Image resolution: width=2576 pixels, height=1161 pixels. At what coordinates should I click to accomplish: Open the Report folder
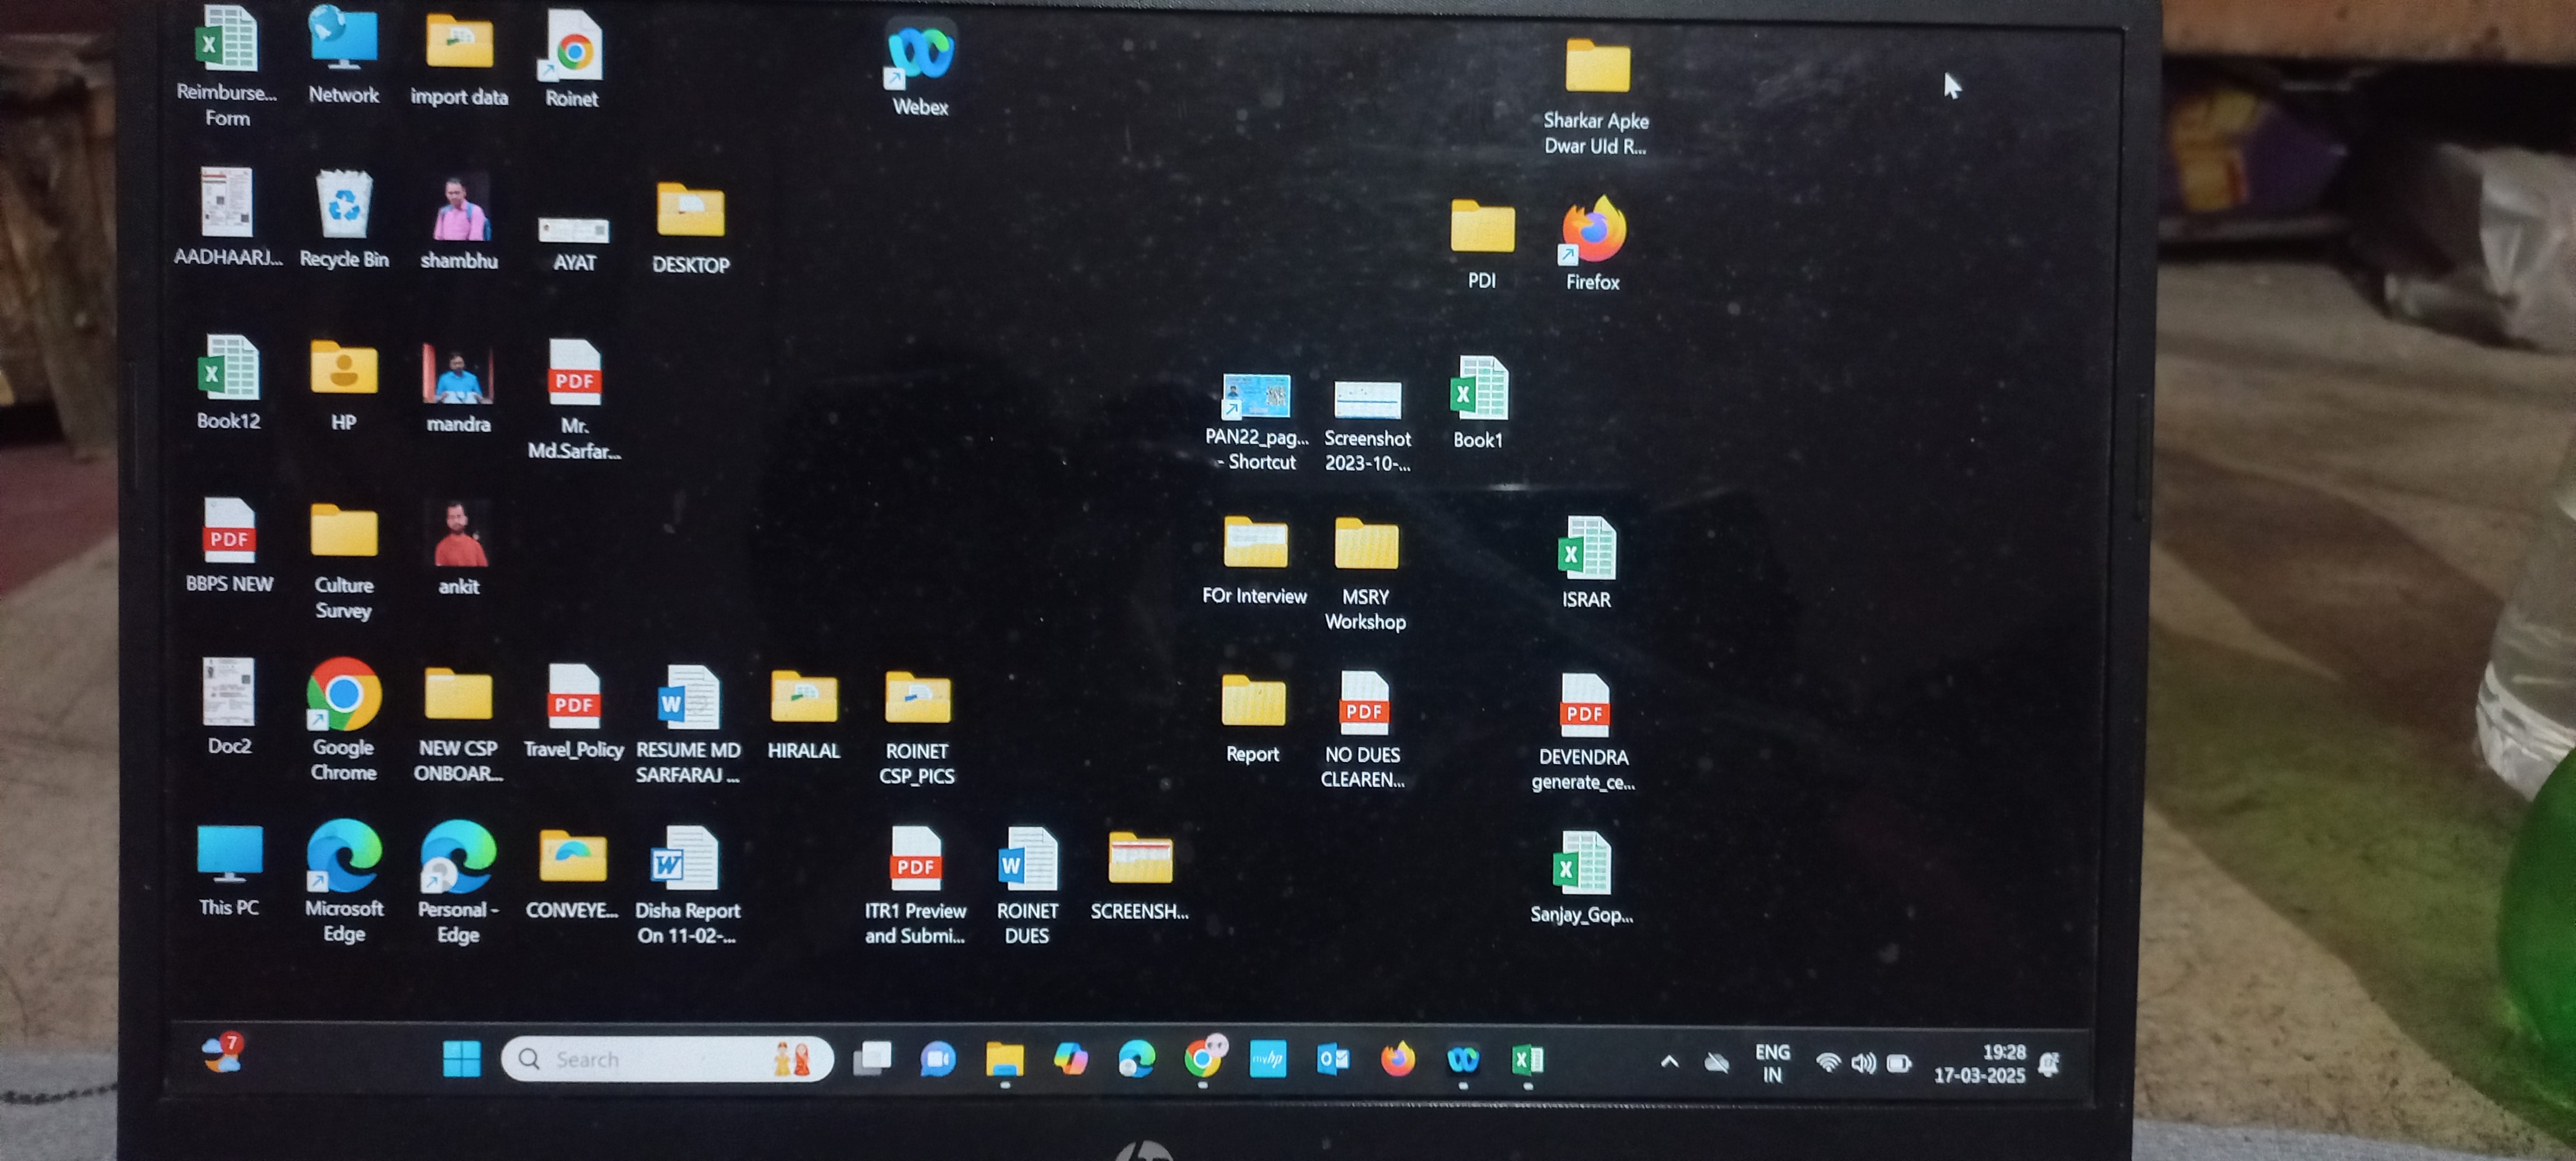[1252, 718]
